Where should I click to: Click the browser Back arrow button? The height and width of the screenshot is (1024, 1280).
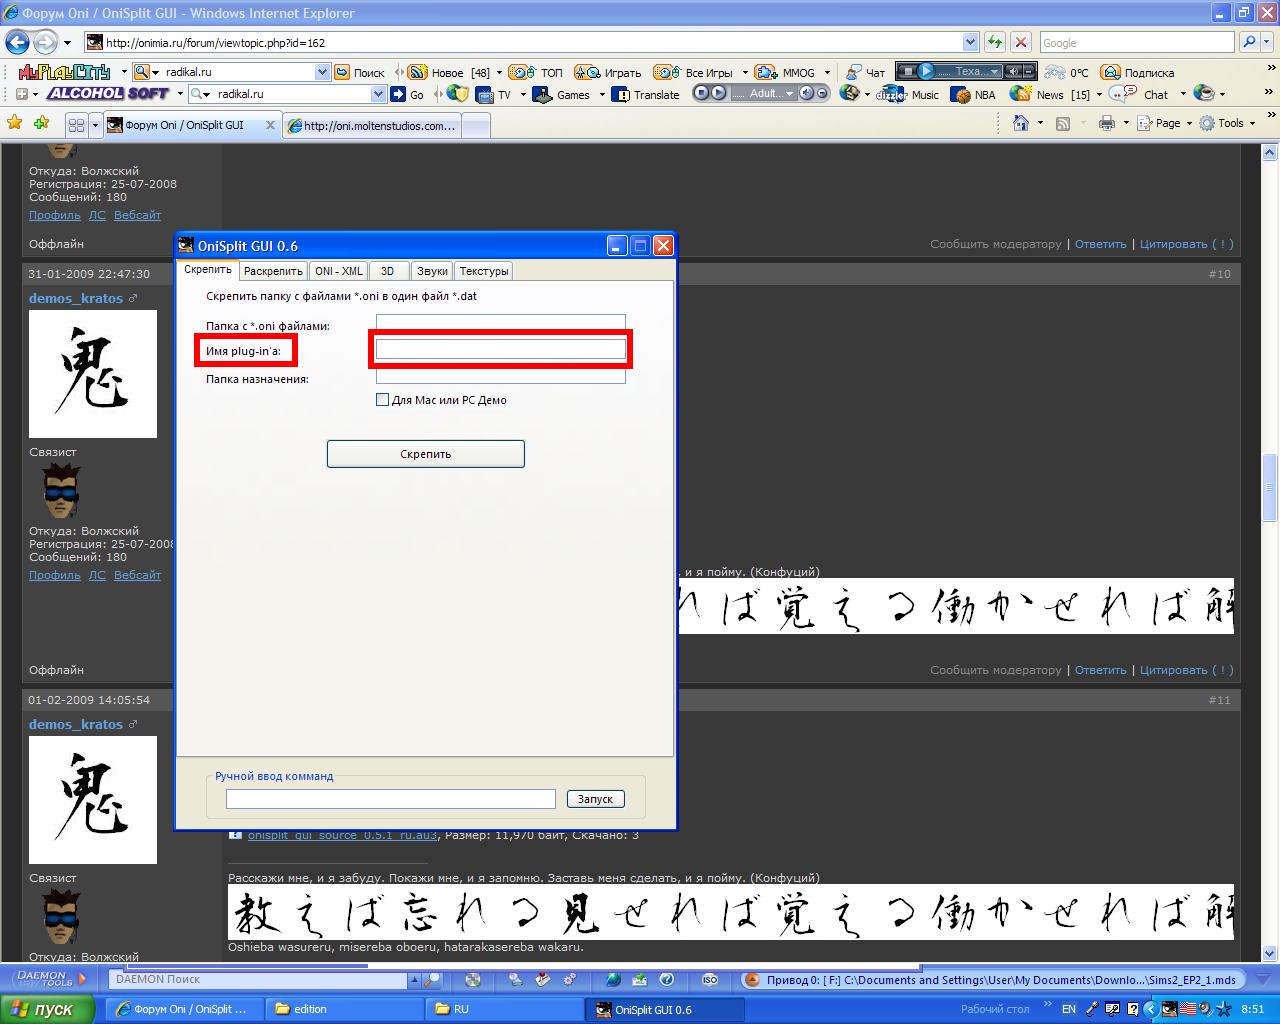[17, 42]
